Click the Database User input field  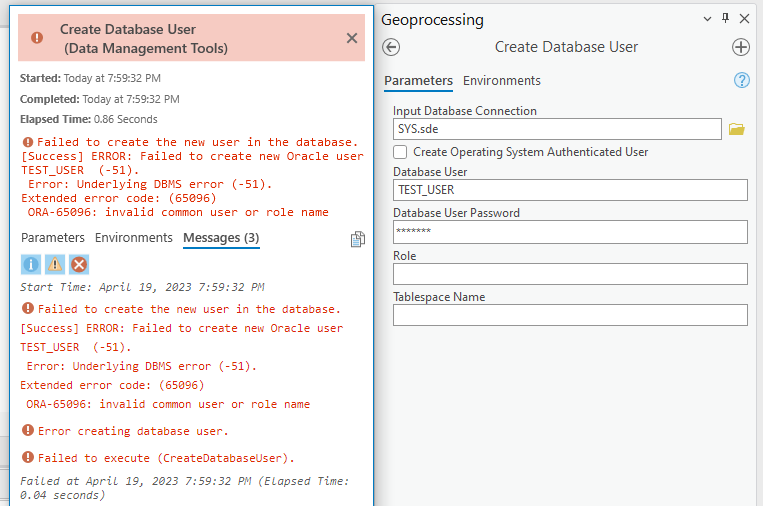pos(570,190)
